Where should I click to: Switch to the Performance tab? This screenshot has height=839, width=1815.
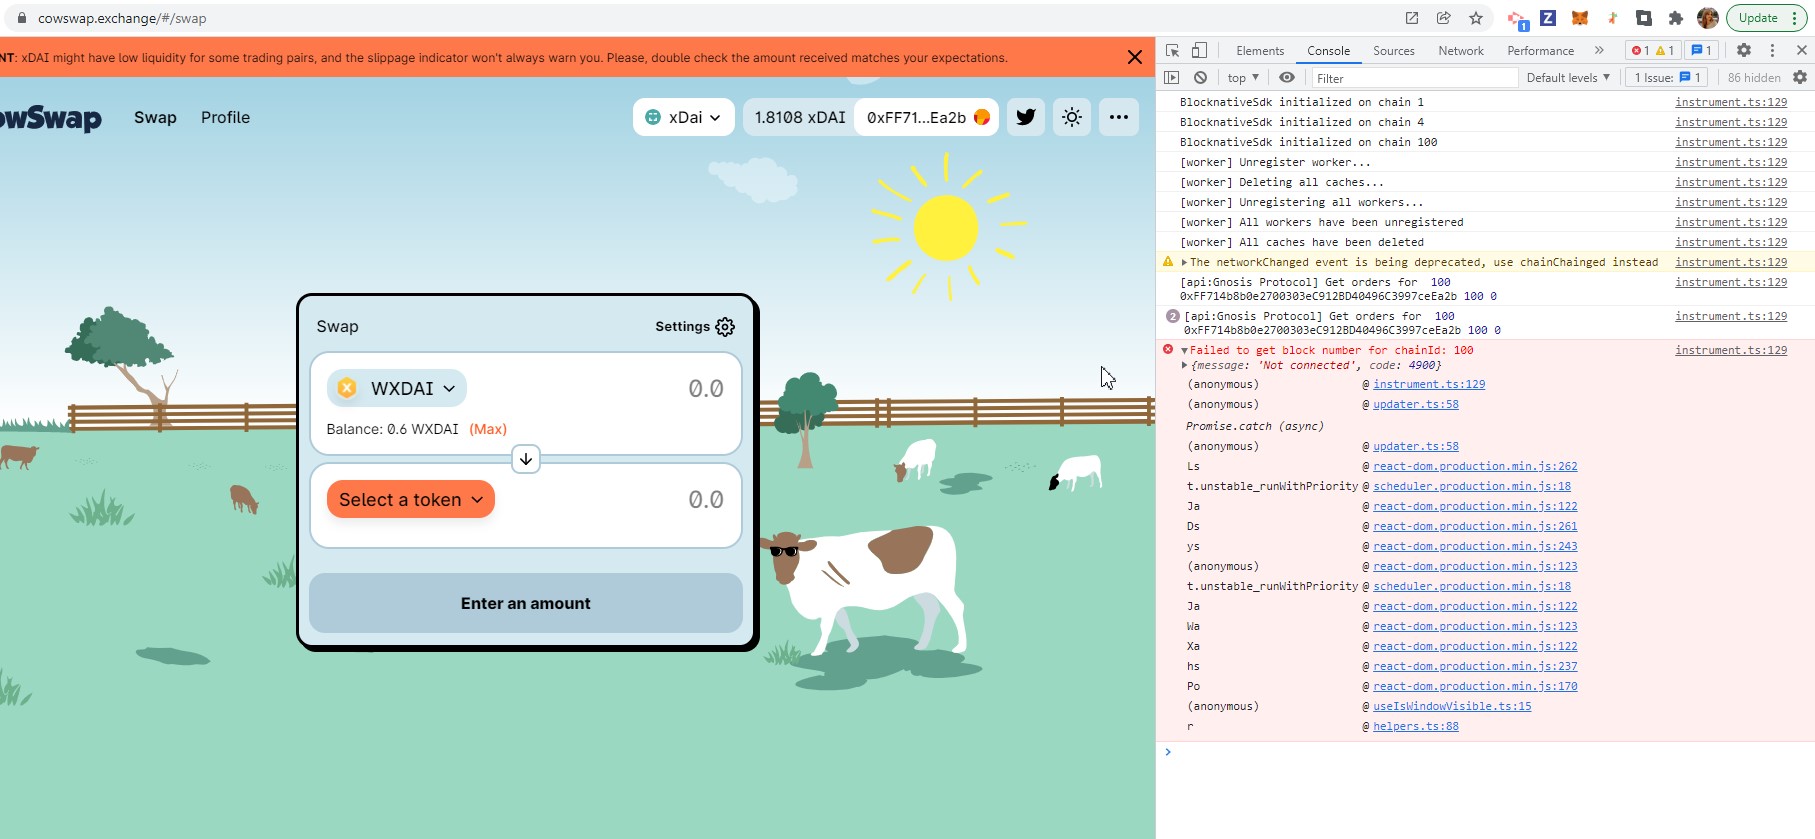click(x=1540, y=50)
